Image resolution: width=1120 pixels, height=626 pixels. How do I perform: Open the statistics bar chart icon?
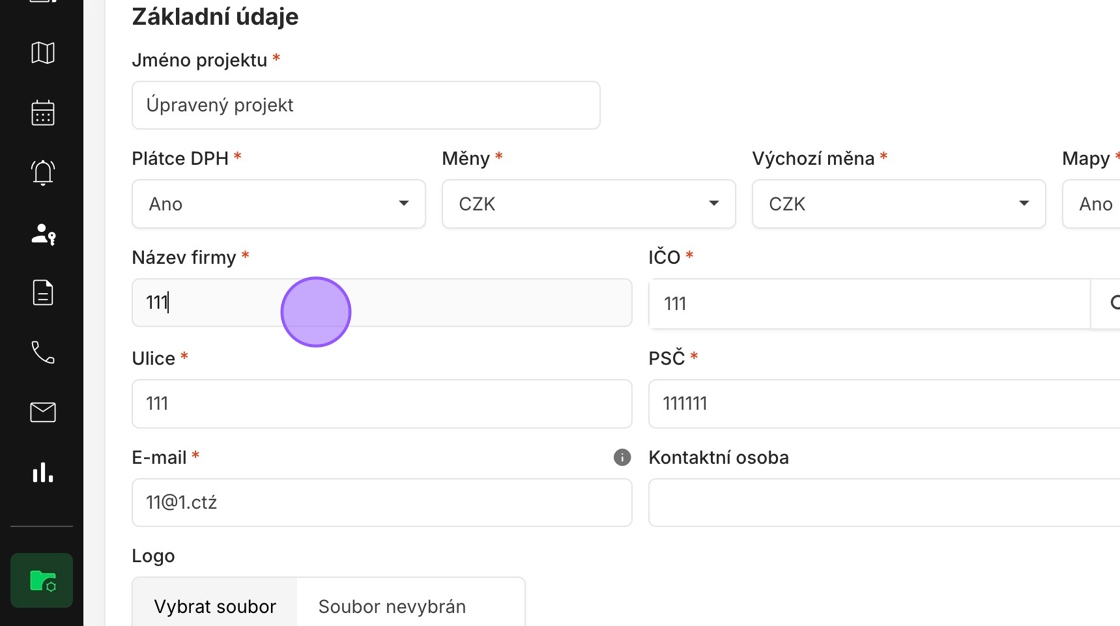click(43, 472)
